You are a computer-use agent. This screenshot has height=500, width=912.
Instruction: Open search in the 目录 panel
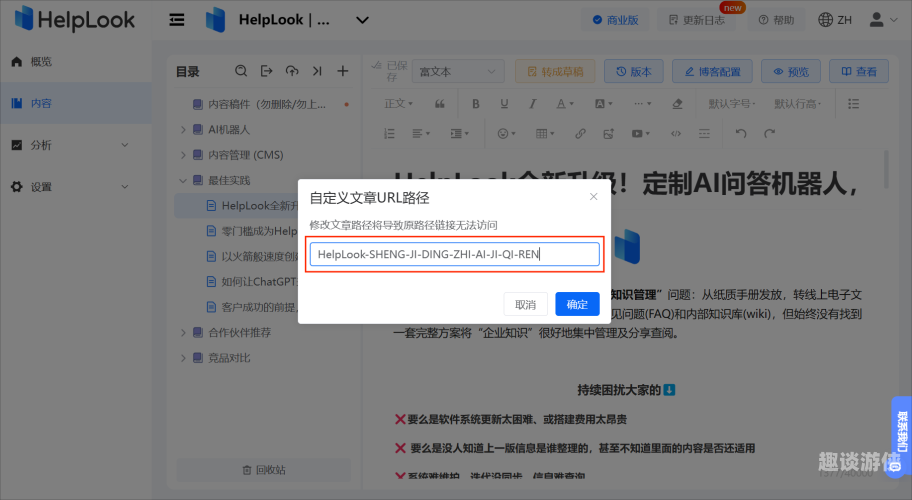click(241, 71)
